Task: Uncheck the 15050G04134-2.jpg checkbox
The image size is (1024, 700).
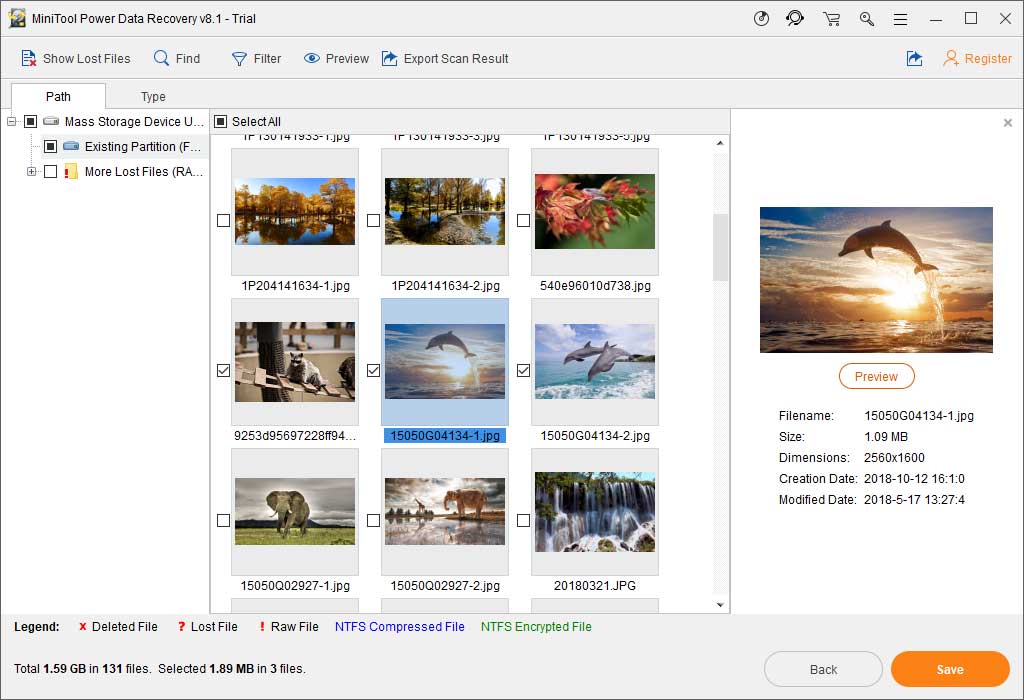Action: pos(523,370)
